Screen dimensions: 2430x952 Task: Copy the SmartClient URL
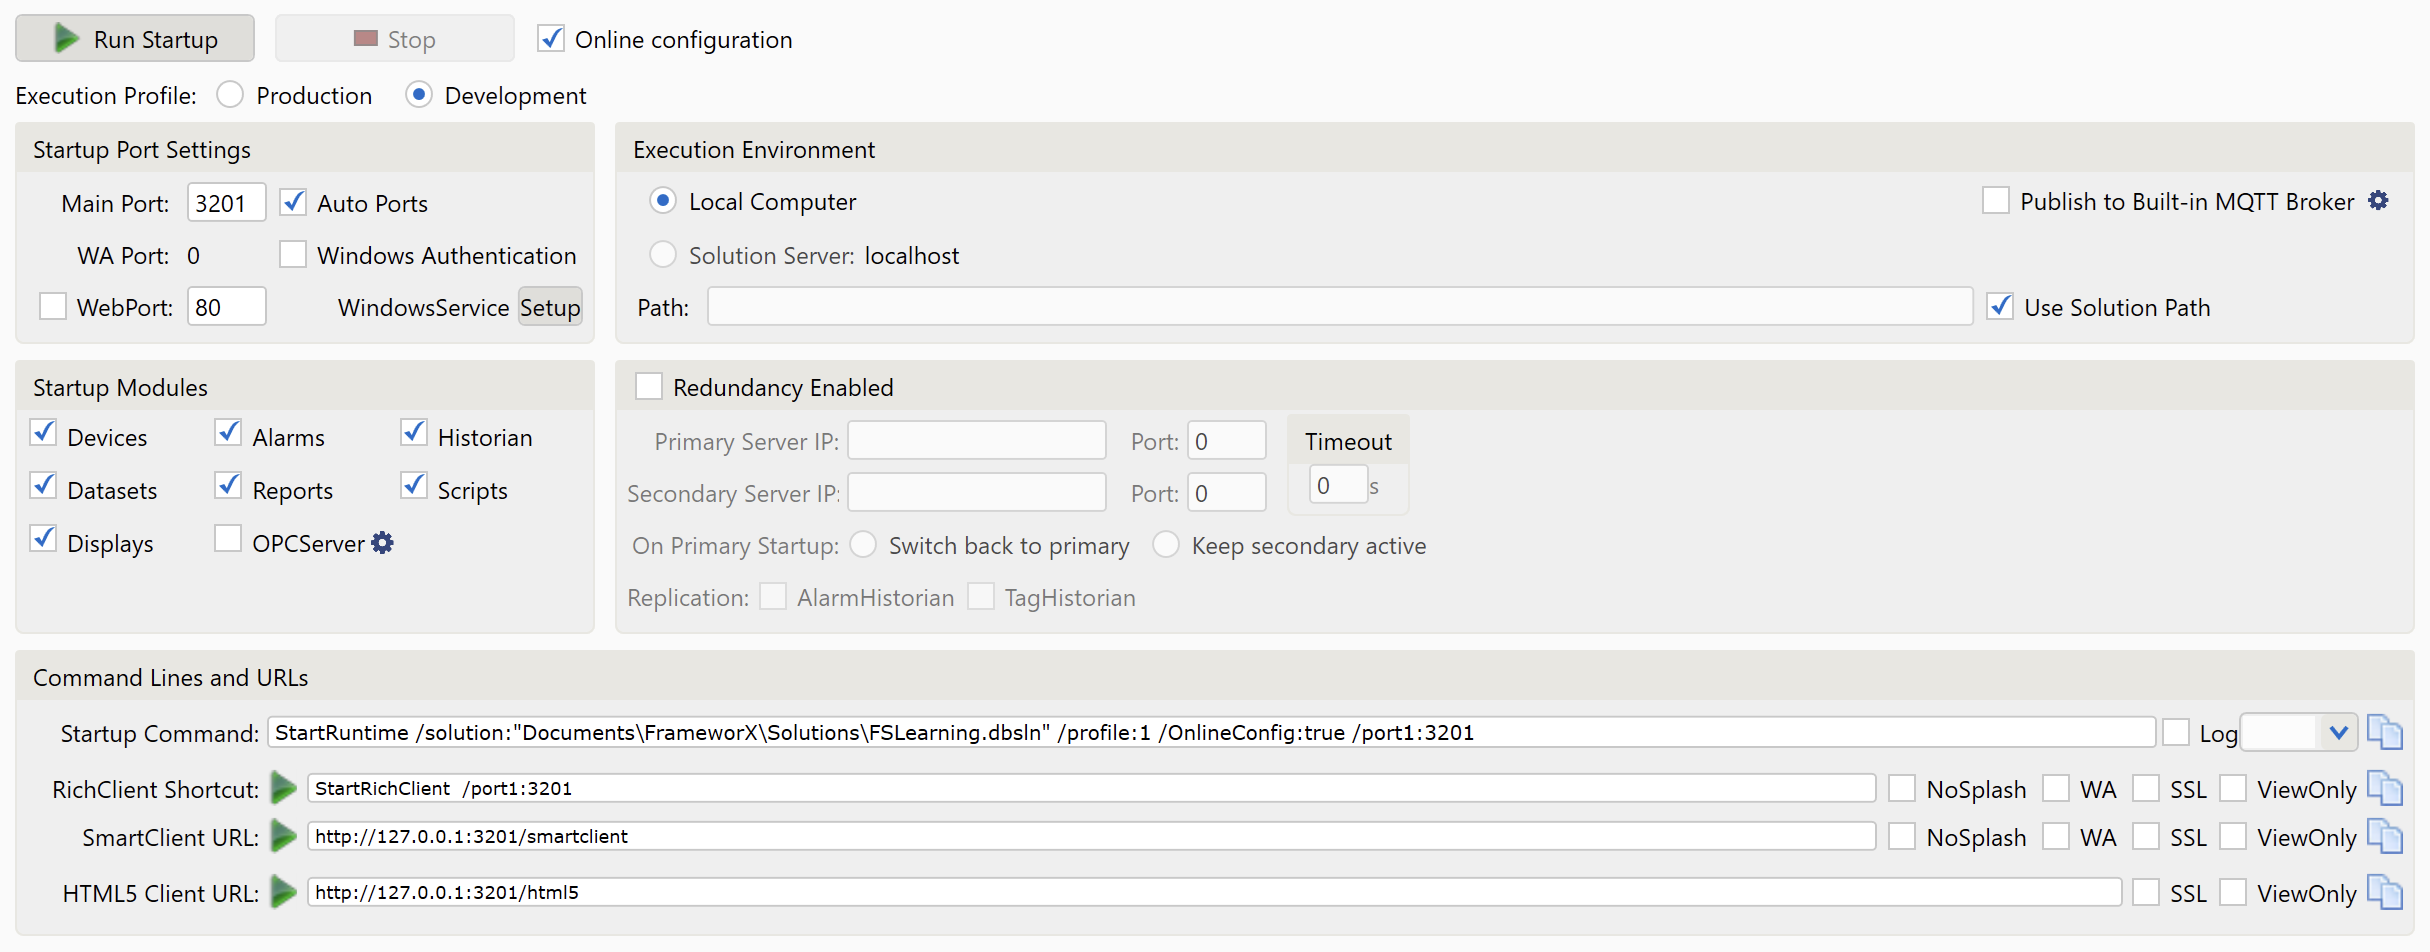click(2385, 837)
